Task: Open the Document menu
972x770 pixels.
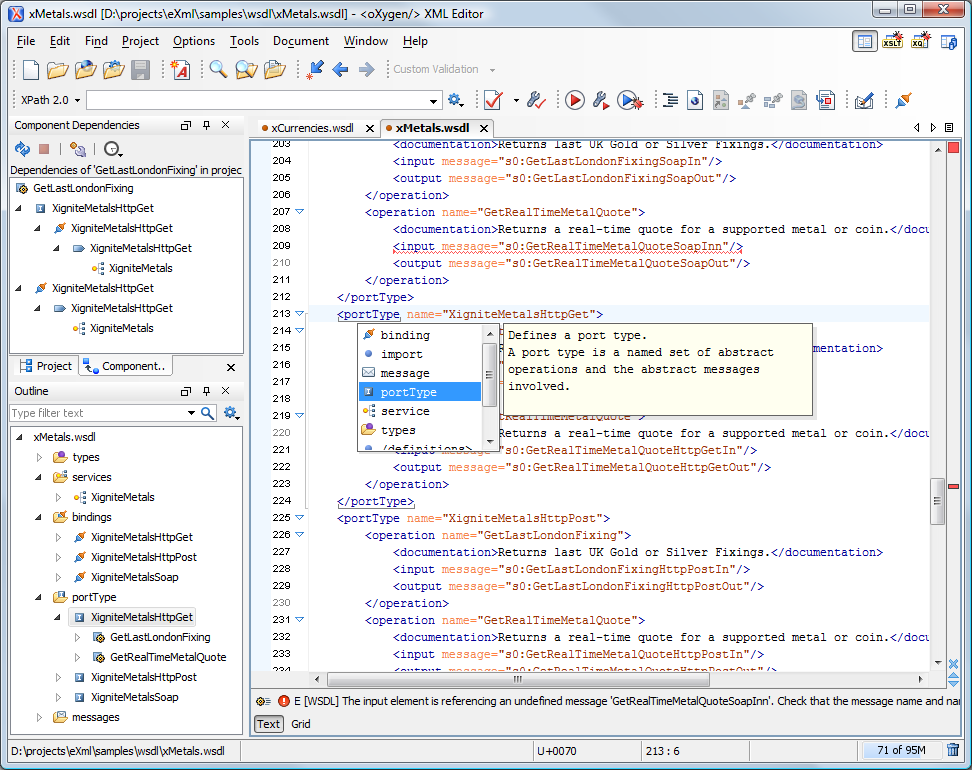Action: coord(300,41)
